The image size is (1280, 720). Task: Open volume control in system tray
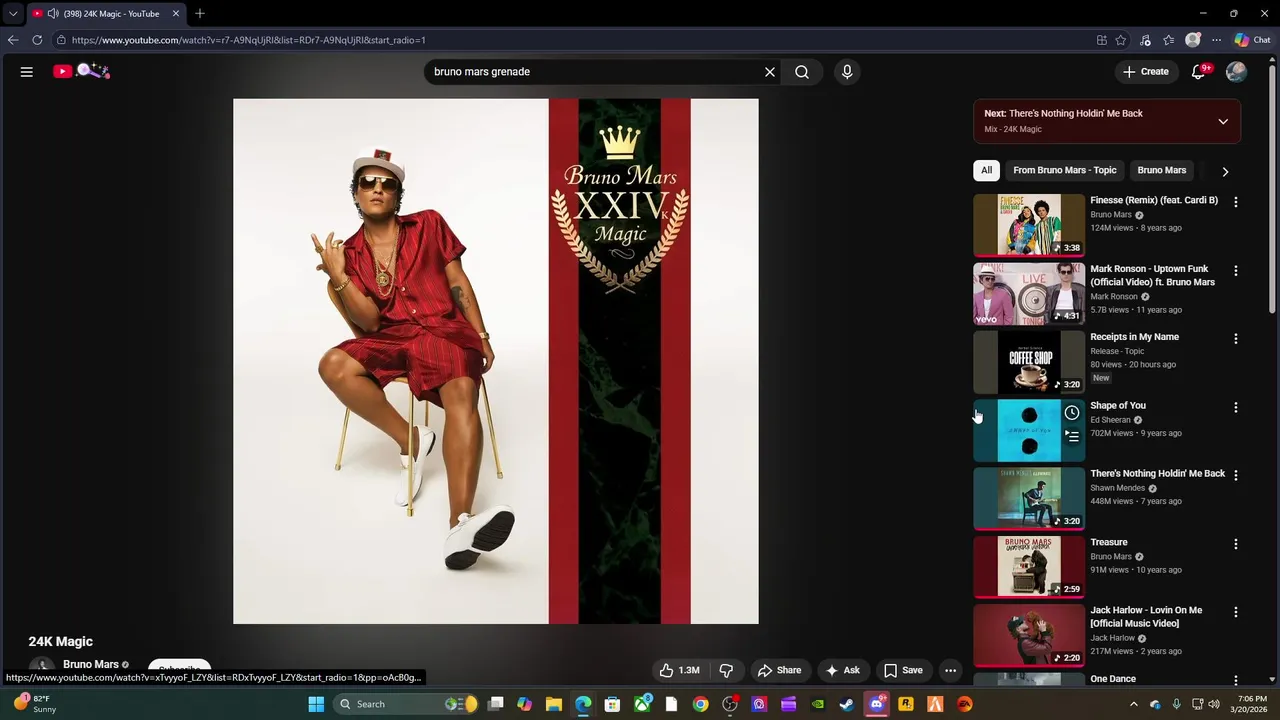(1215, 704)
